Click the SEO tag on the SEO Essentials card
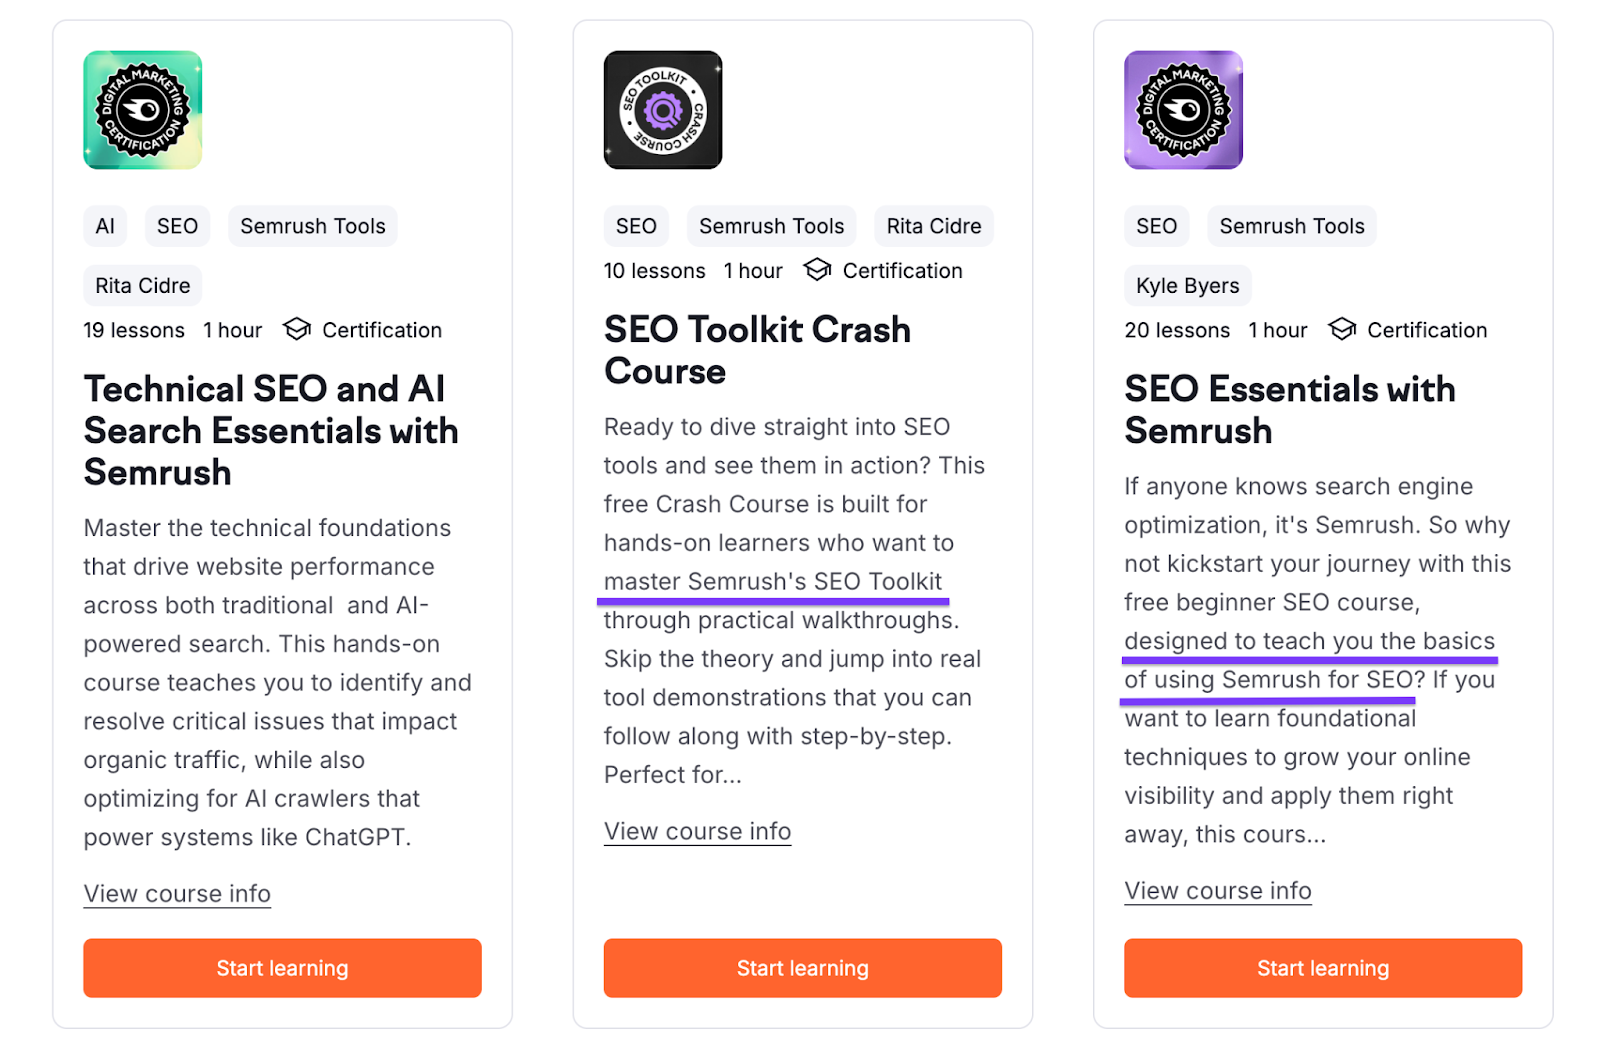 coord(1156,226)
